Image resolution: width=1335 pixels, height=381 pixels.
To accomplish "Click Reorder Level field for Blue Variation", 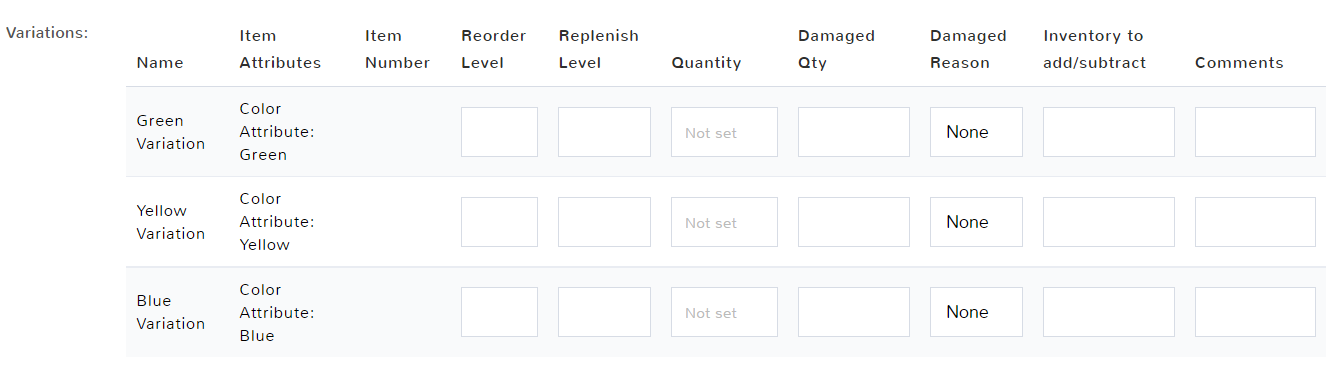I will pyautogui.click(x=499, y=312).
